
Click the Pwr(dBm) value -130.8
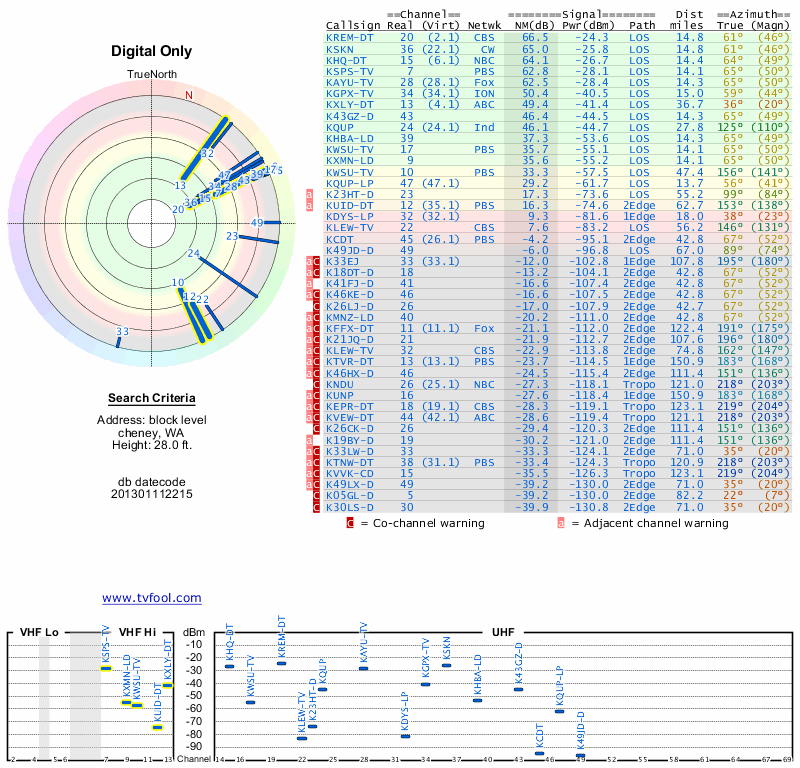pyautogui.click(x=587, y=507)
